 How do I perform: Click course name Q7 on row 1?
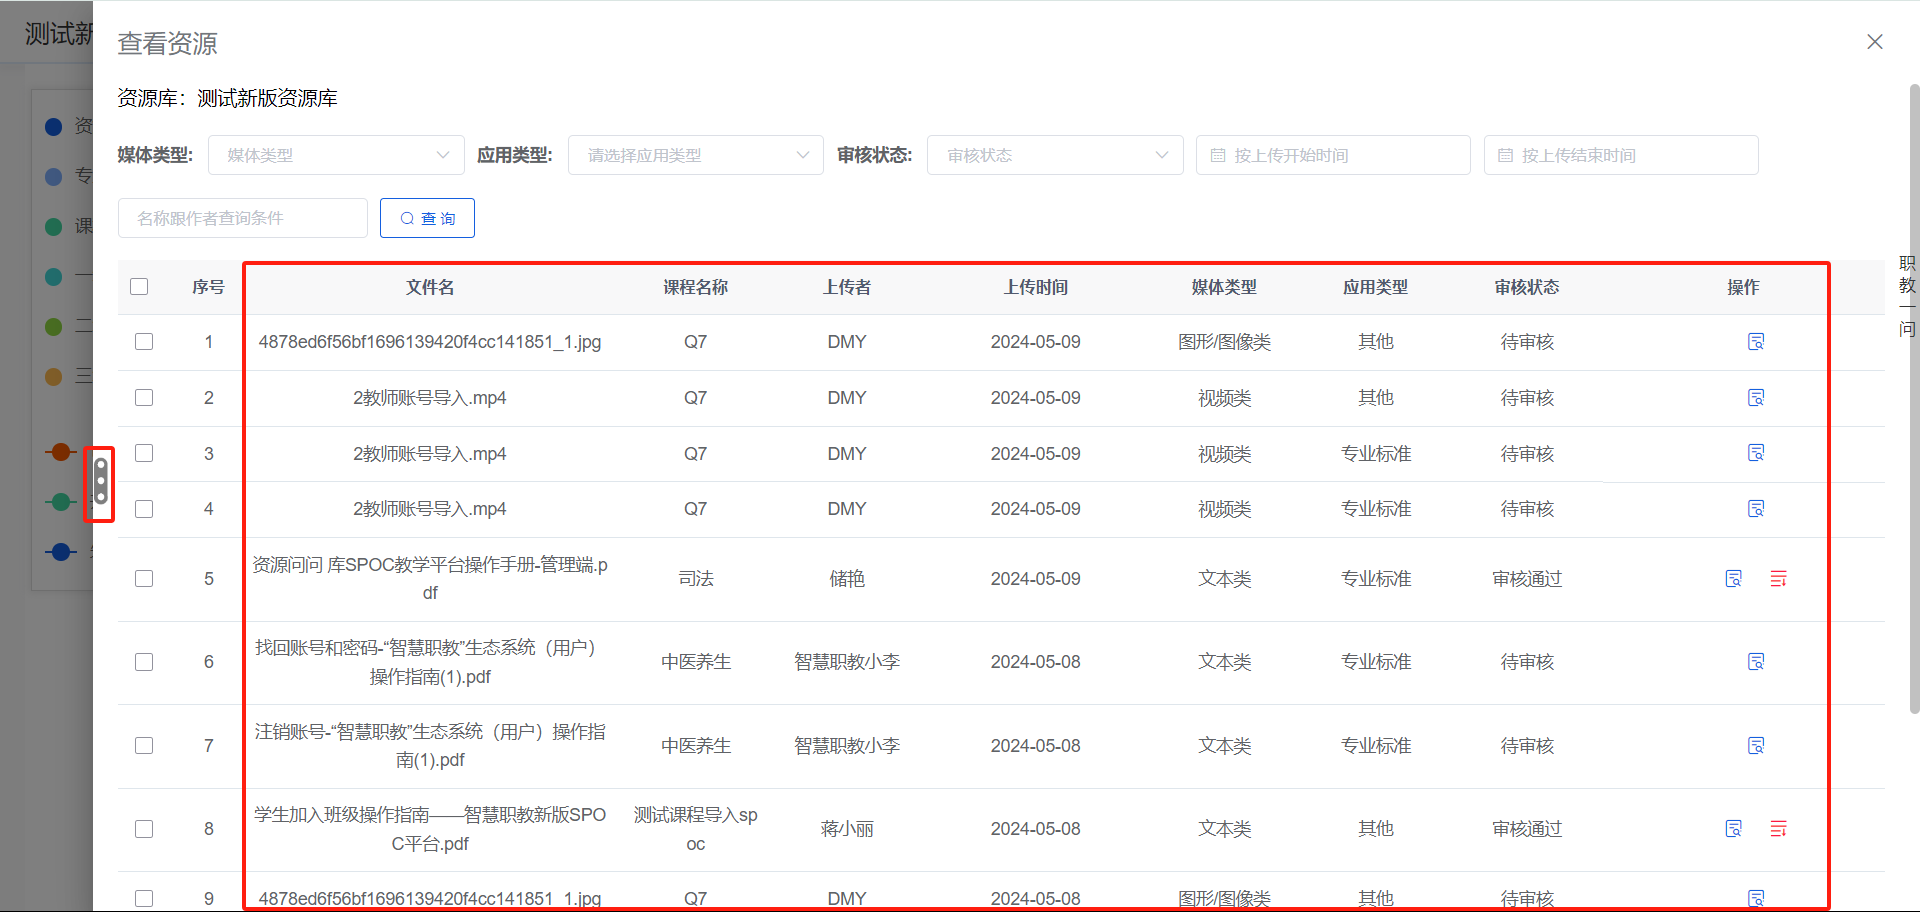click(696, 341)
